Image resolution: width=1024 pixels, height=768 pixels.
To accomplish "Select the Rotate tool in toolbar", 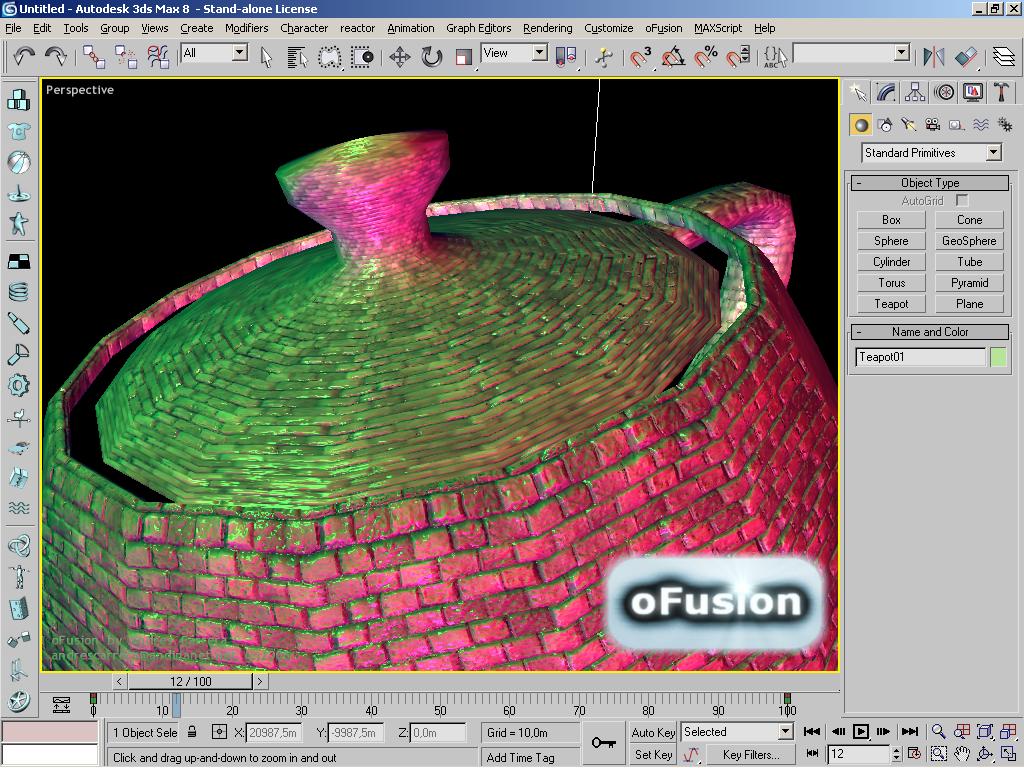I will pos(432,57).
